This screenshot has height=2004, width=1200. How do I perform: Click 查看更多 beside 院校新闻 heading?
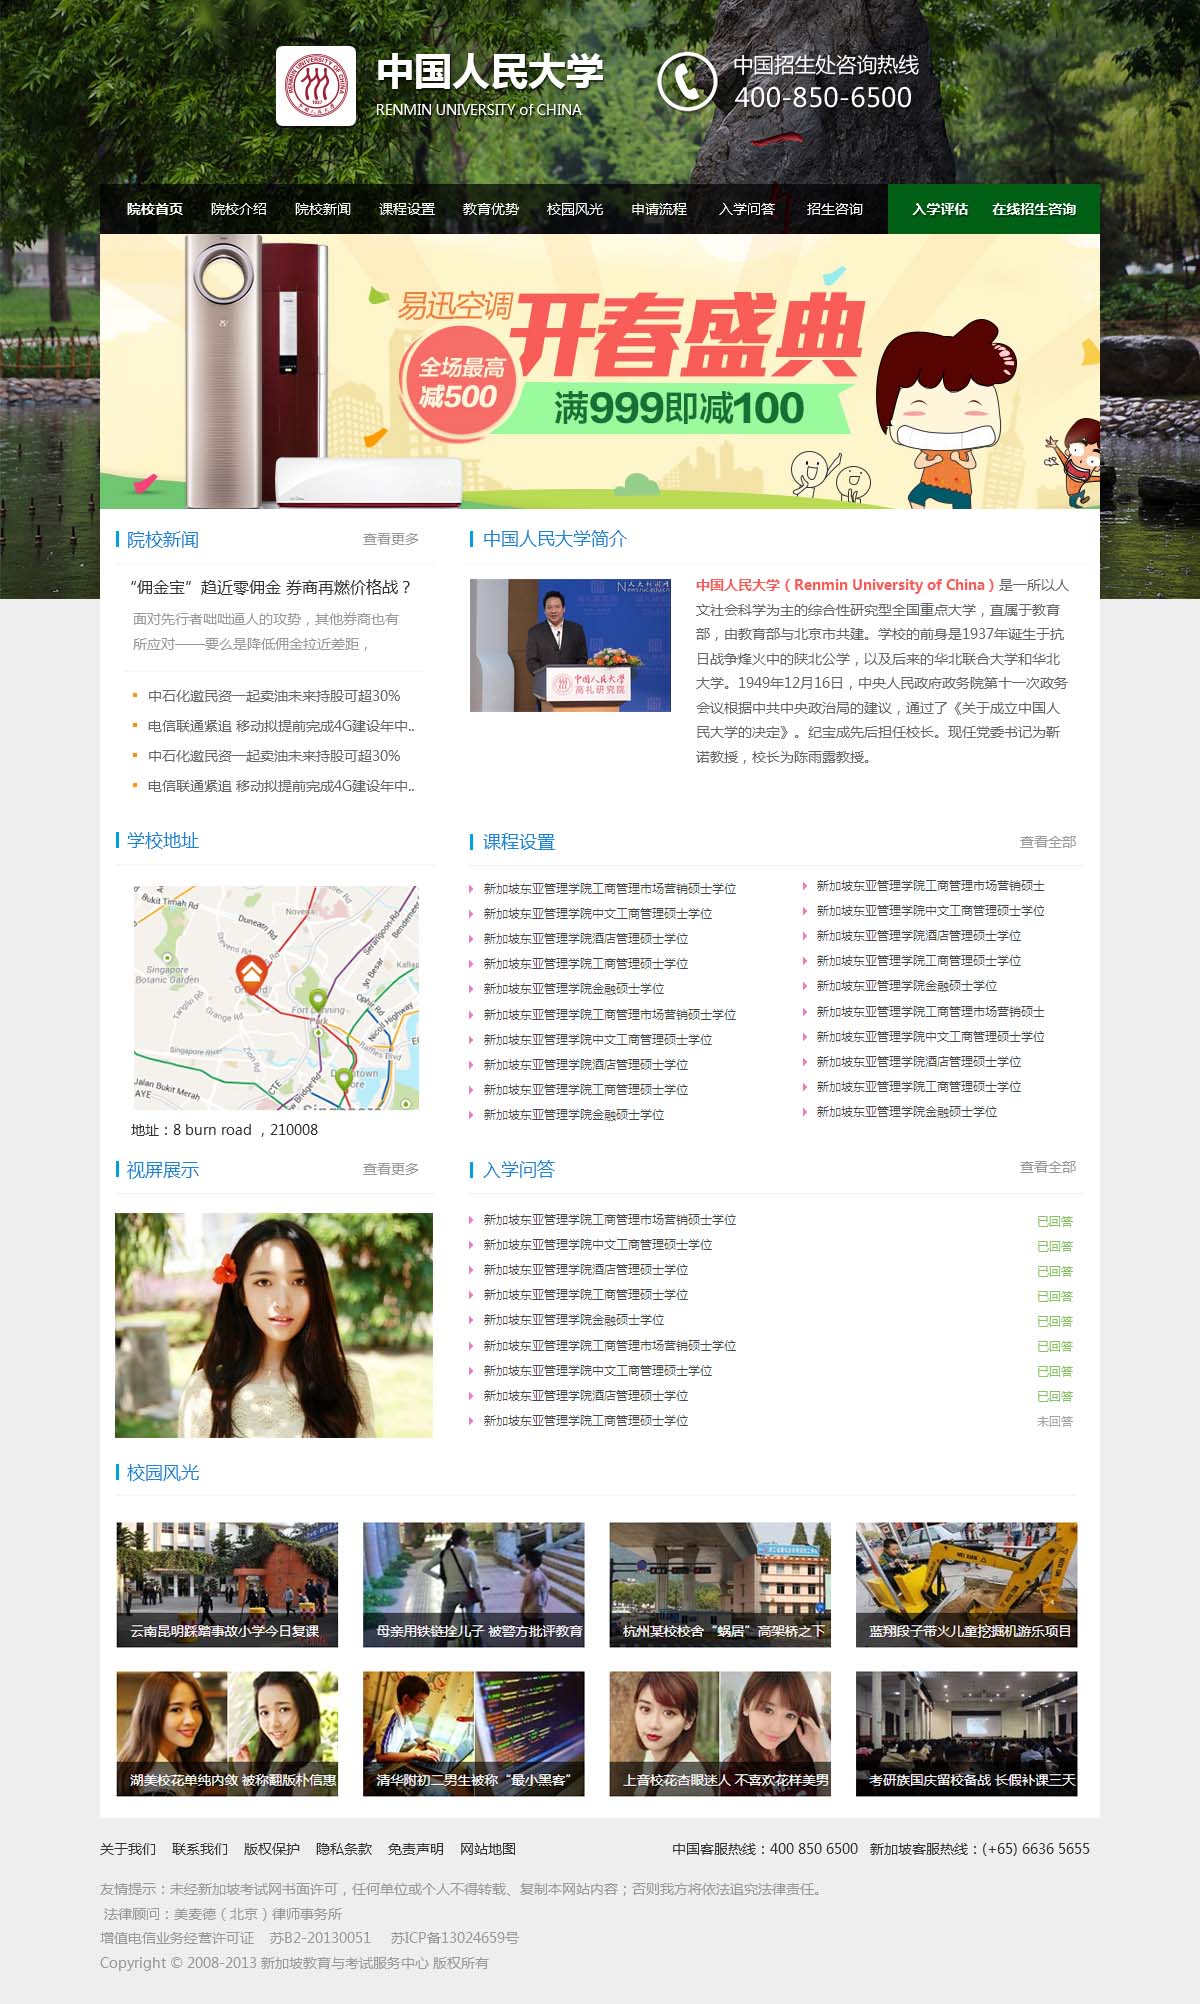[x=390, y=539]
